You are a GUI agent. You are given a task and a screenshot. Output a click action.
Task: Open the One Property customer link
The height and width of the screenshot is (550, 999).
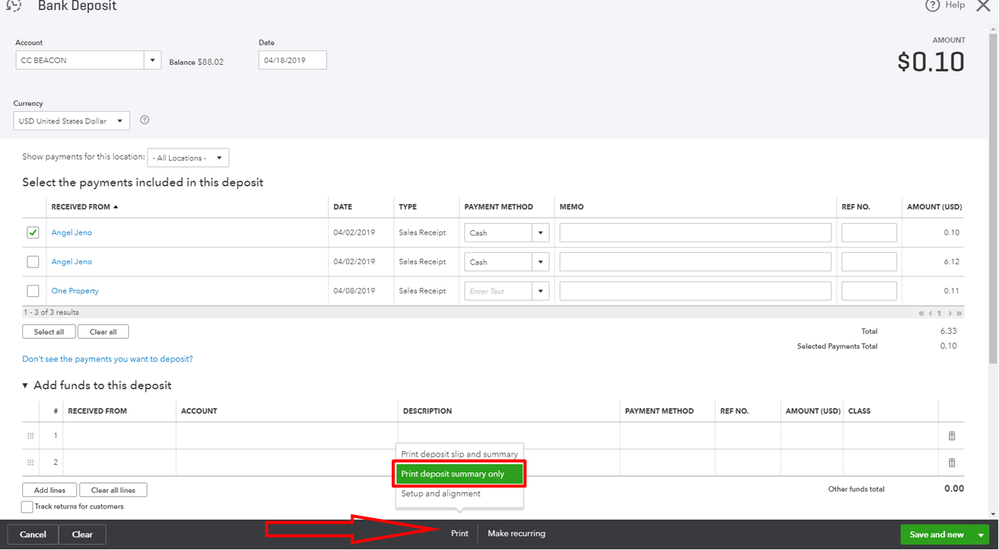point(75,291)
